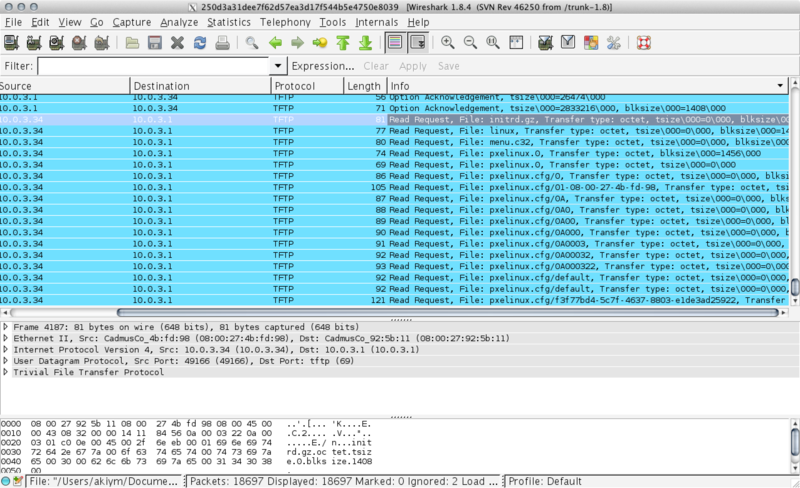
Task: Reload this capture file
Action: tap(199, 43)
